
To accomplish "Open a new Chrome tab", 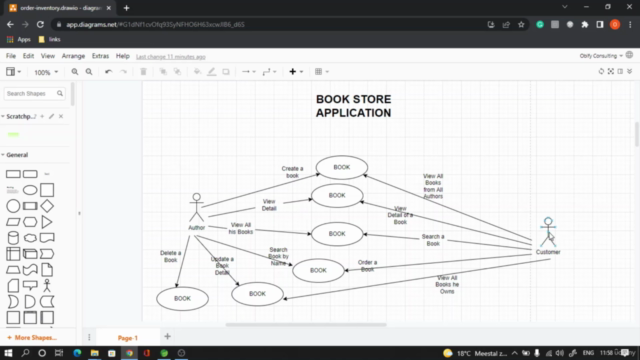I will pos(126,8).
